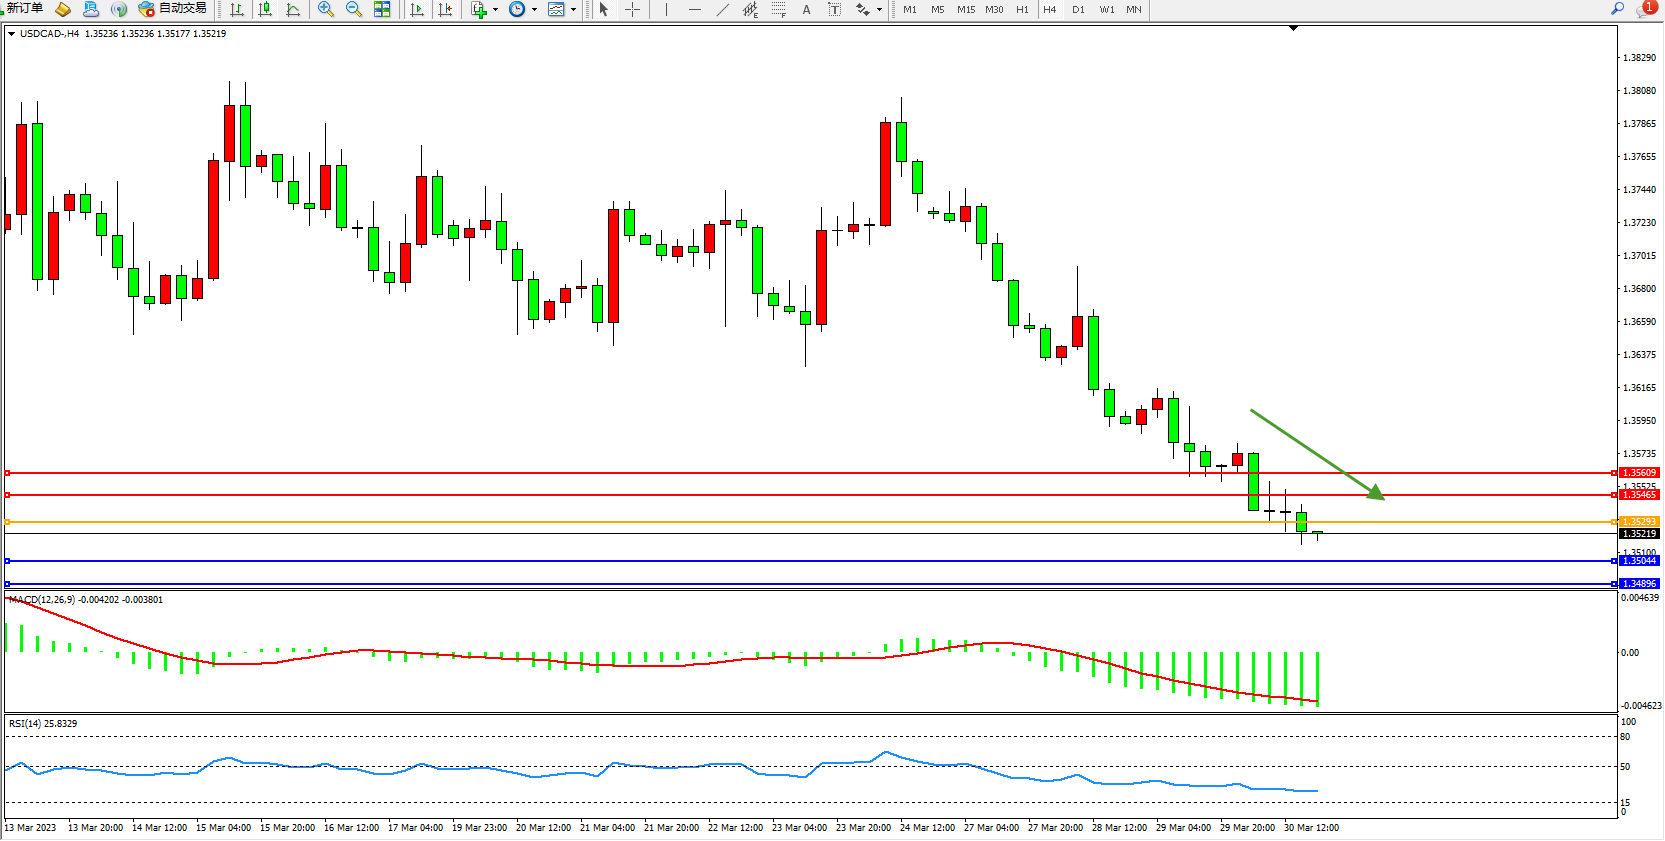This screenshot has width=1665, height=841.
Task: Switch to the D1 timeframe
Action: tap(1078, 9)
